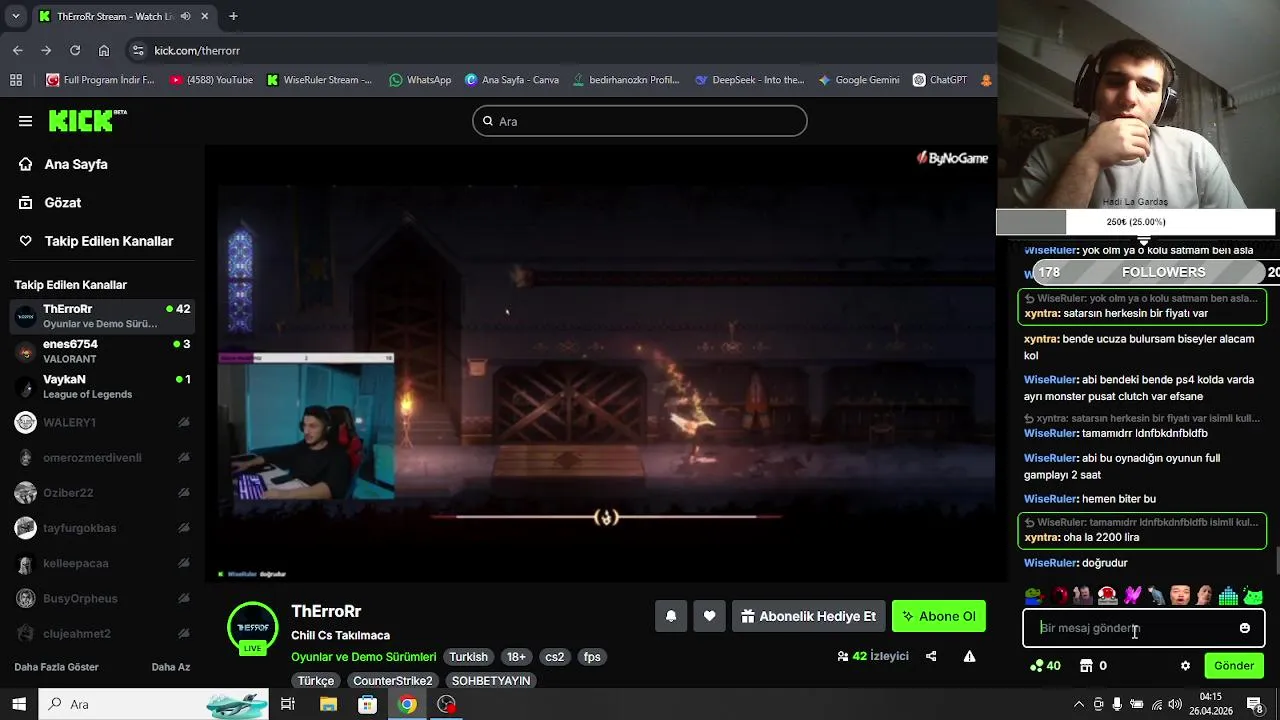This screenshot has width=1280, height=720.
Task: Insert the pink butterfly emote
Action: (1132, 596)
